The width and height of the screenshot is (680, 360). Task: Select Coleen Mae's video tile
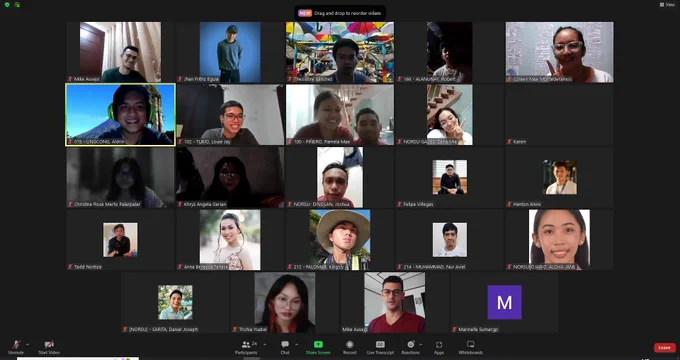point(559,52)
